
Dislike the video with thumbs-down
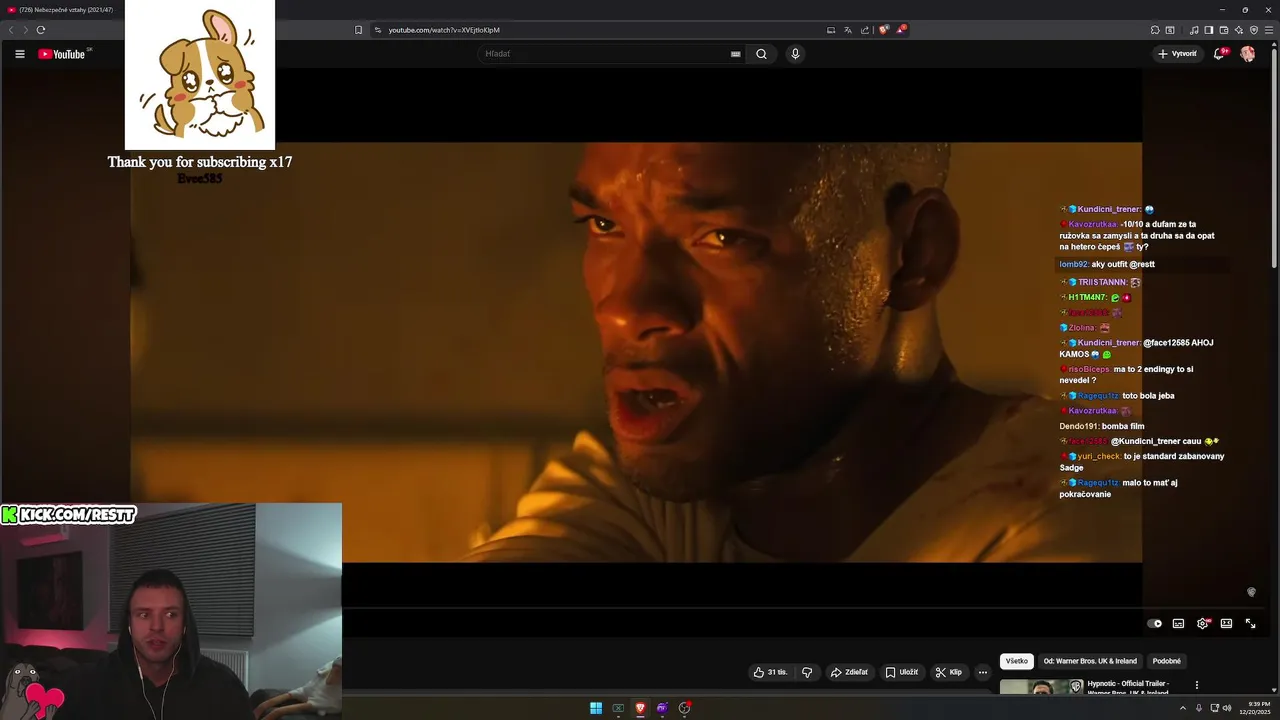[x=807, y=672]
